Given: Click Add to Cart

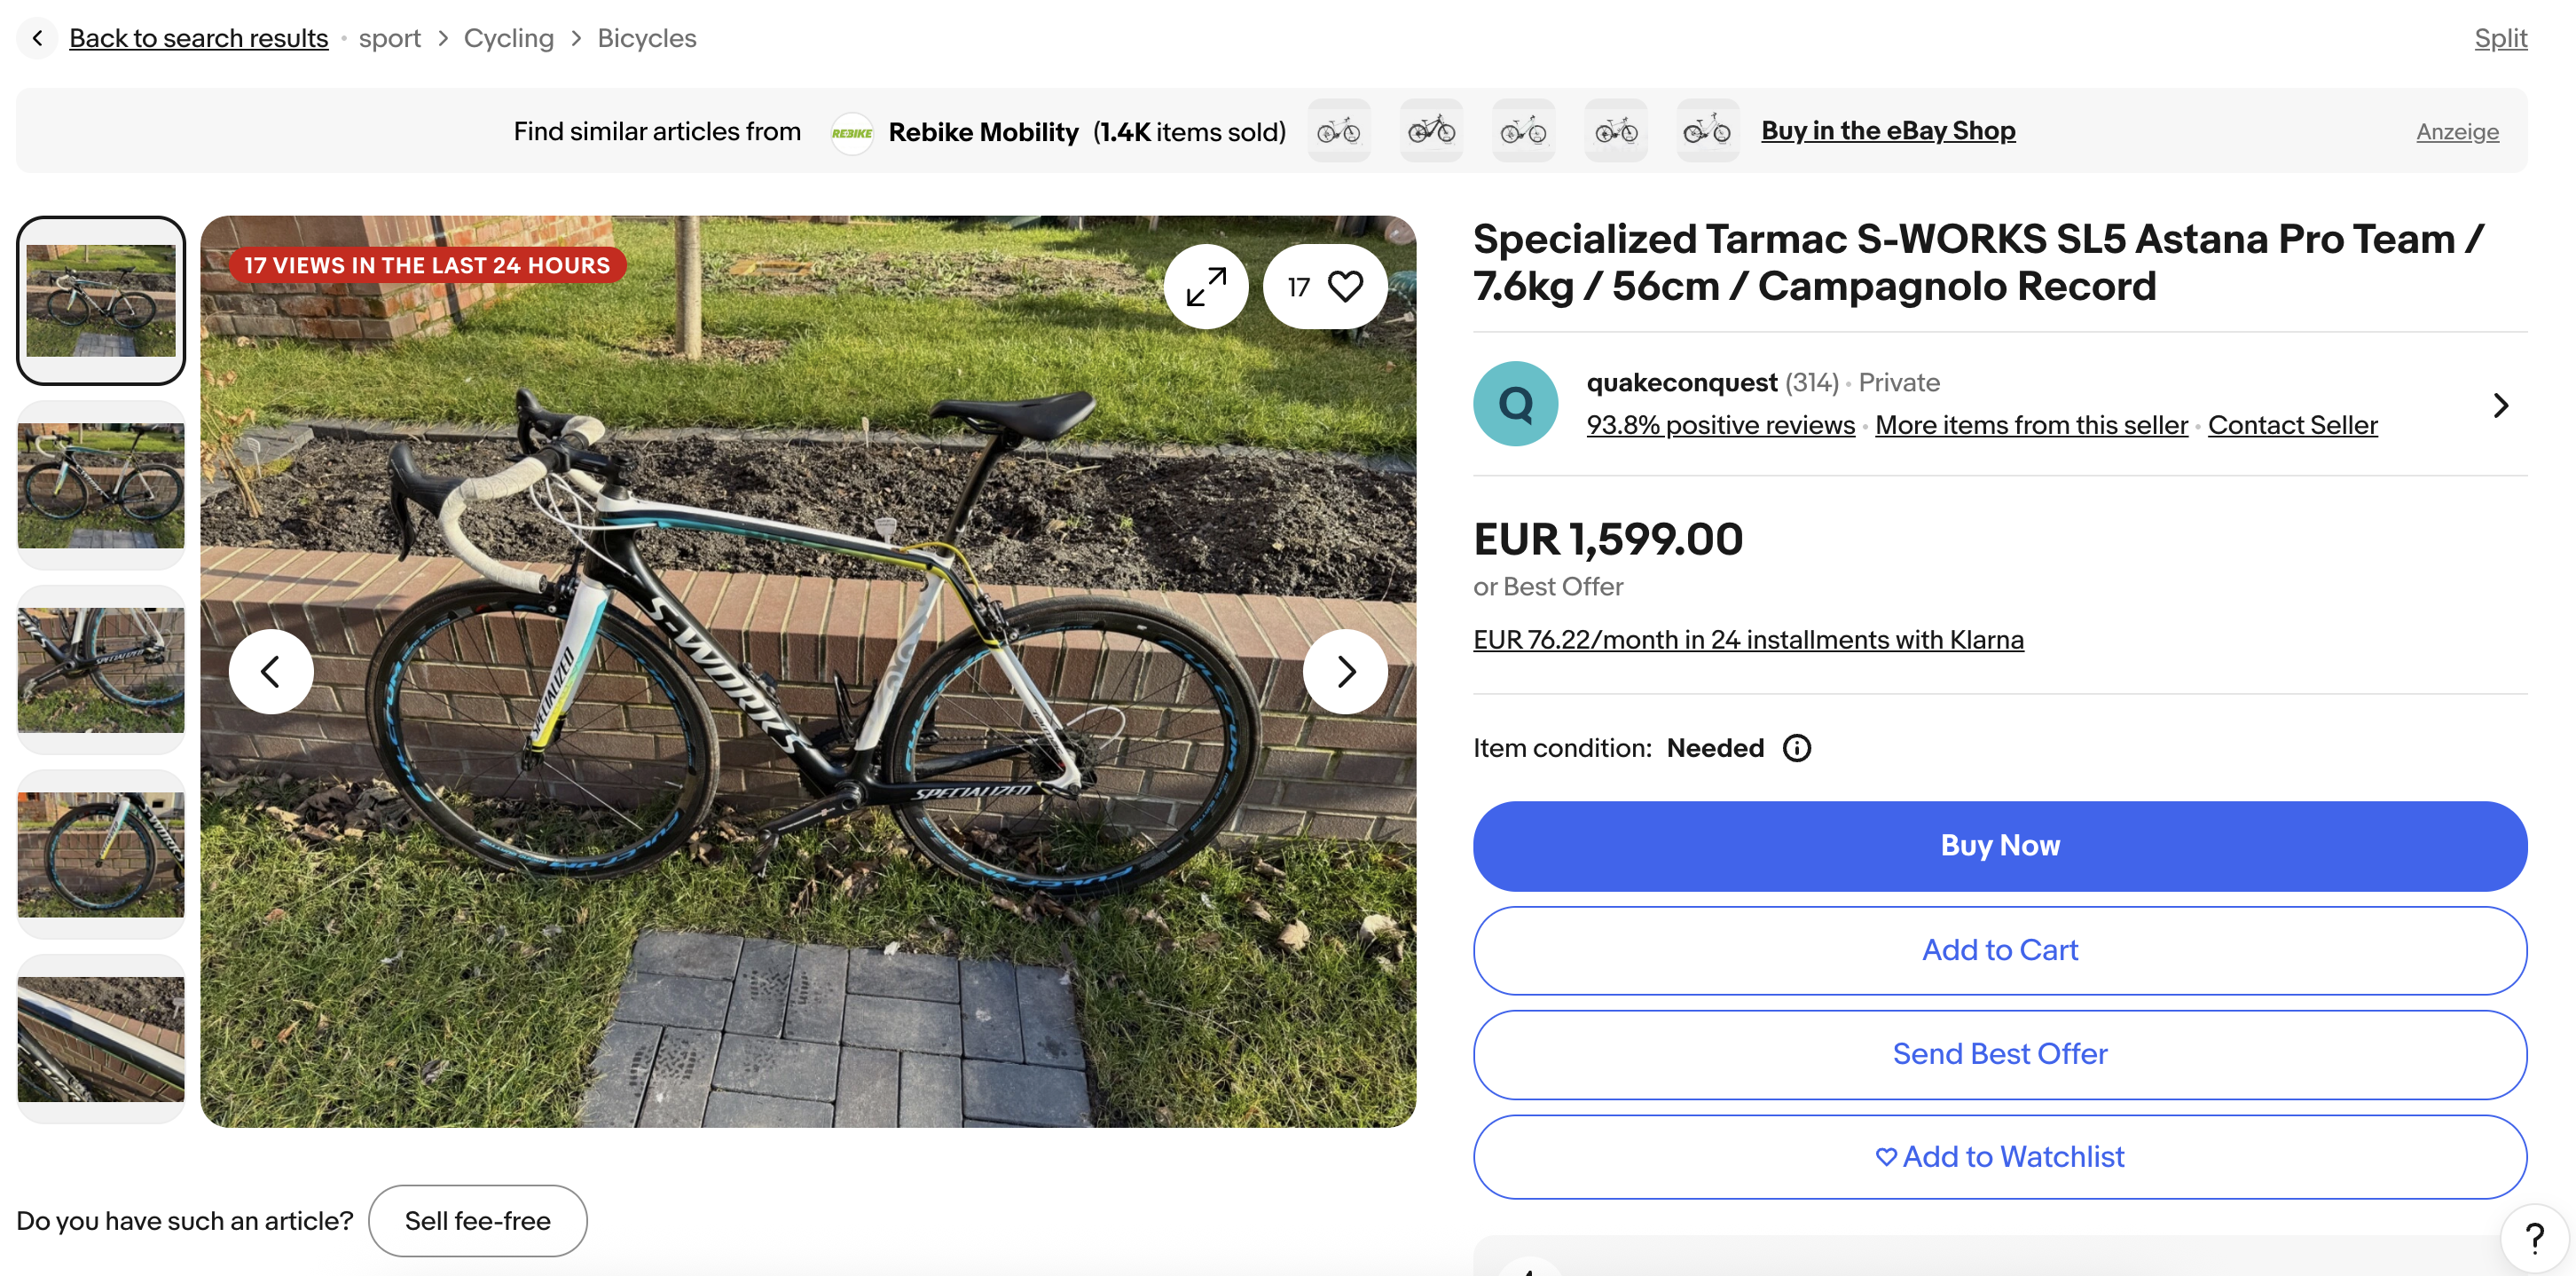Looking at the screenshot, I should click(1999, 950).
